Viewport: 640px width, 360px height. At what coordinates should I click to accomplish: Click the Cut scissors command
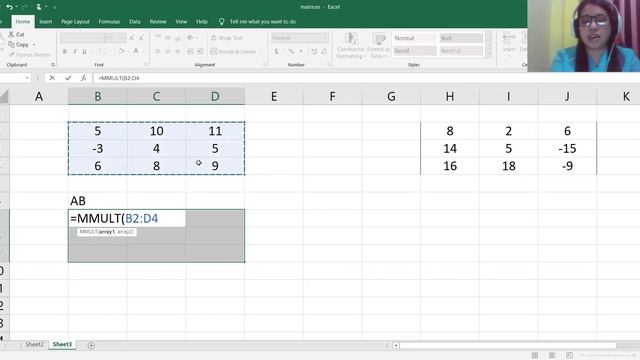tap(16, 34)
